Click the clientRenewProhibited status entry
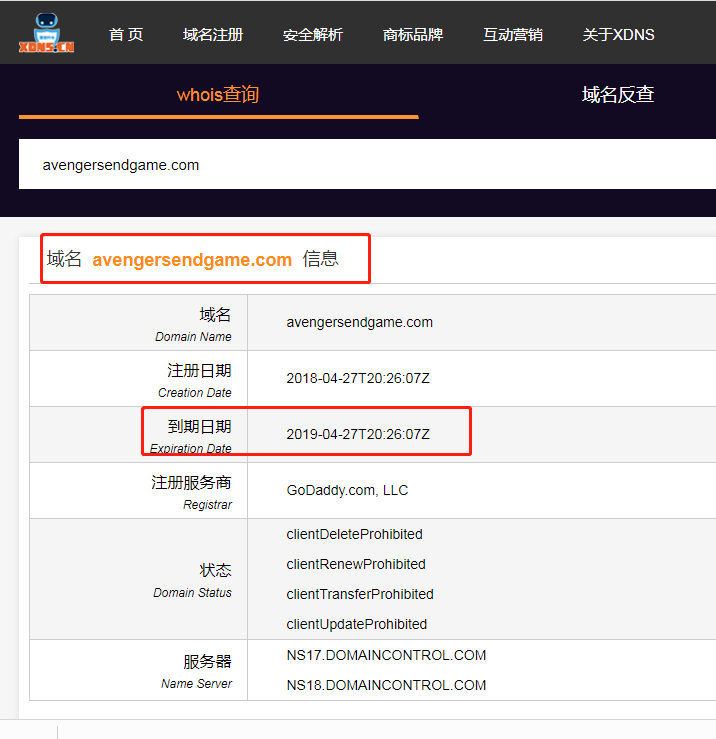This screenshot has height=739, width=716. point(356,564)
